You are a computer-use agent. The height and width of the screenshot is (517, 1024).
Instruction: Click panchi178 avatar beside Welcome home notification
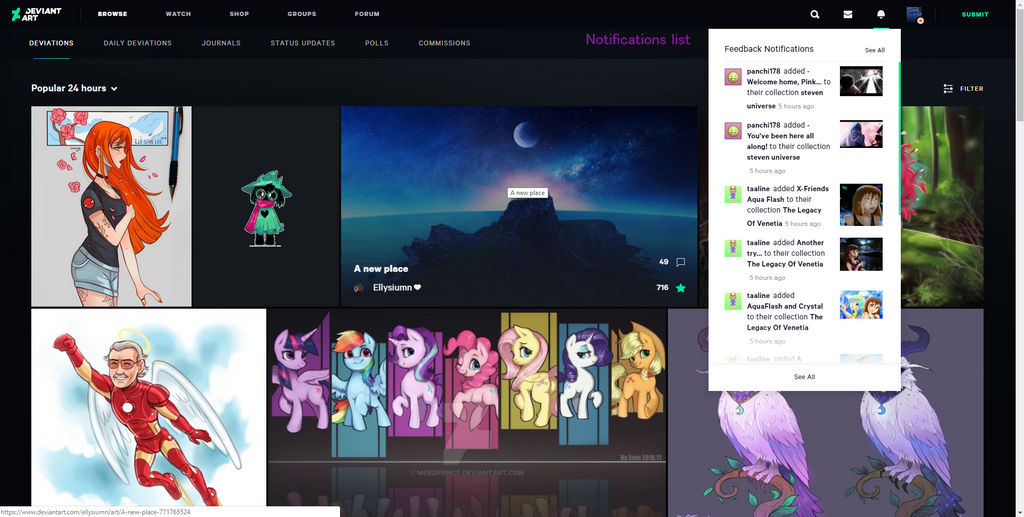733,77
